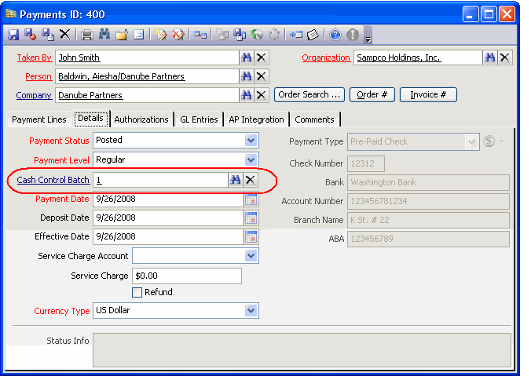This screenshot has height=382, width=529.
Task: Click the linked windows toolbar icon
Action: pos(200,34)
